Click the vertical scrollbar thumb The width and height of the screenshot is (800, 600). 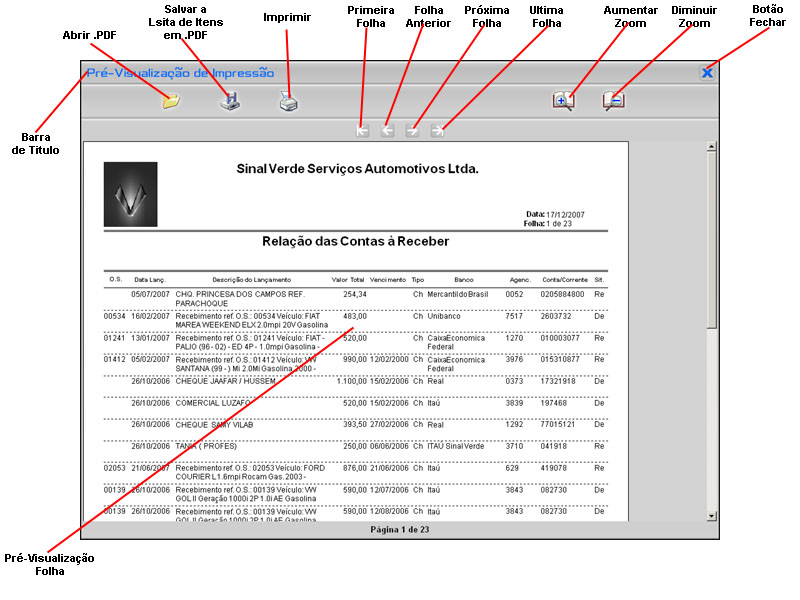coord(712,240)
